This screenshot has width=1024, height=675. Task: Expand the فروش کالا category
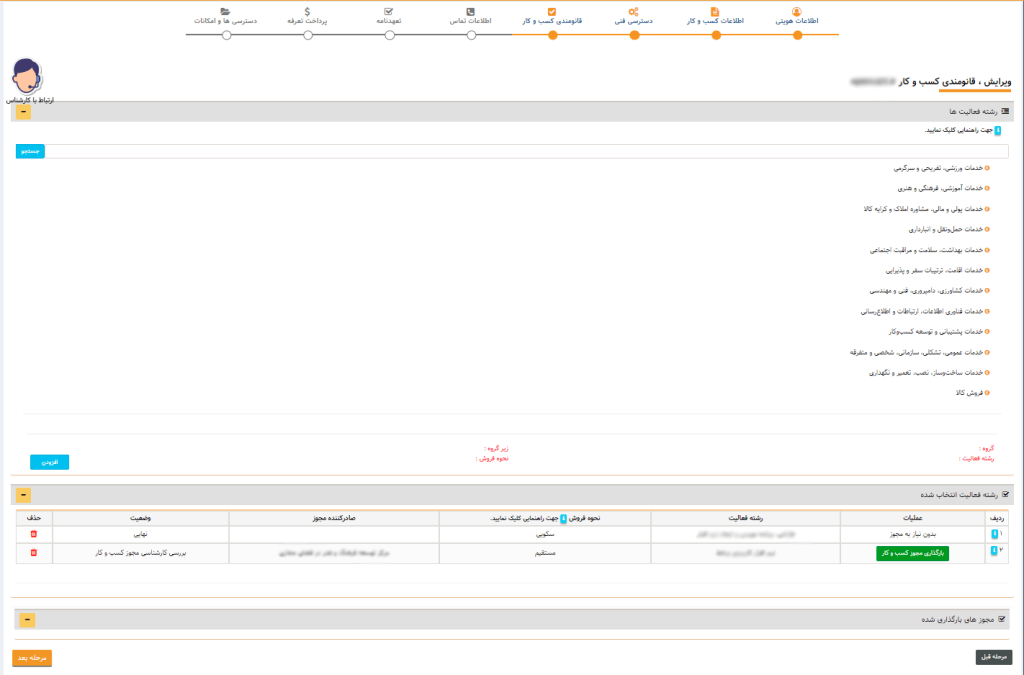[987, 393]
